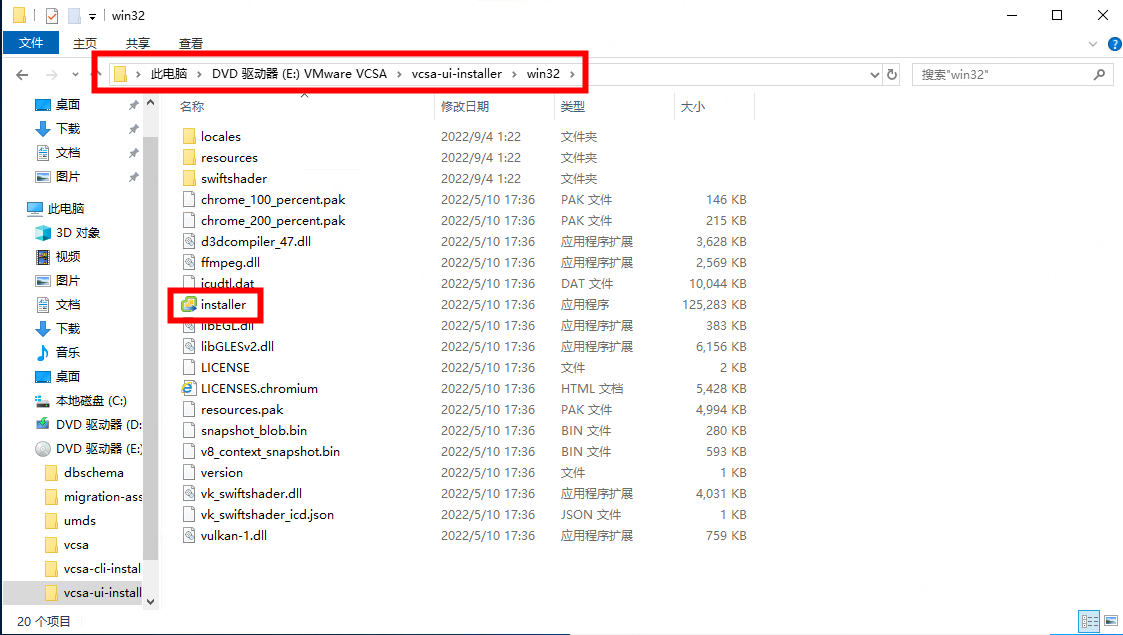Click properties icon in quick access toolbar
Viewport: 1123px width, 635px height.
coord(52,15)
